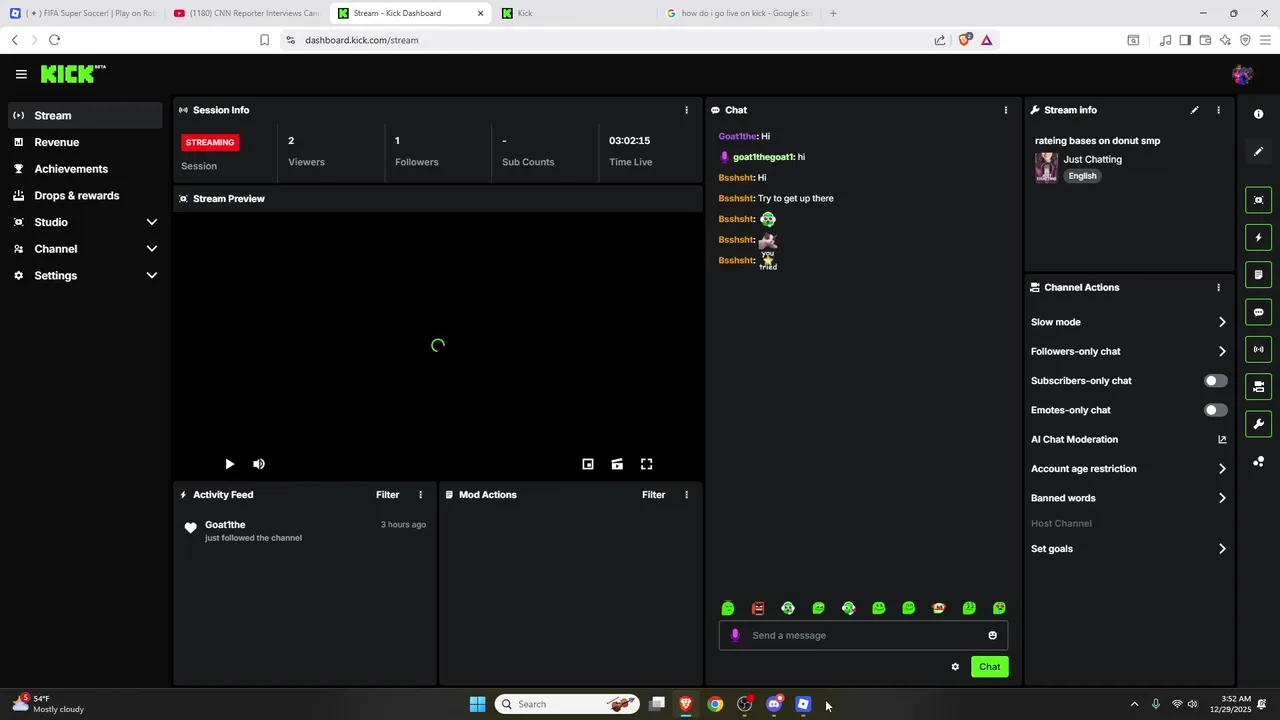Toggle the stream preview widget icon in right sidebar
Screen dimensions: 1280x720
[1258, 200]
